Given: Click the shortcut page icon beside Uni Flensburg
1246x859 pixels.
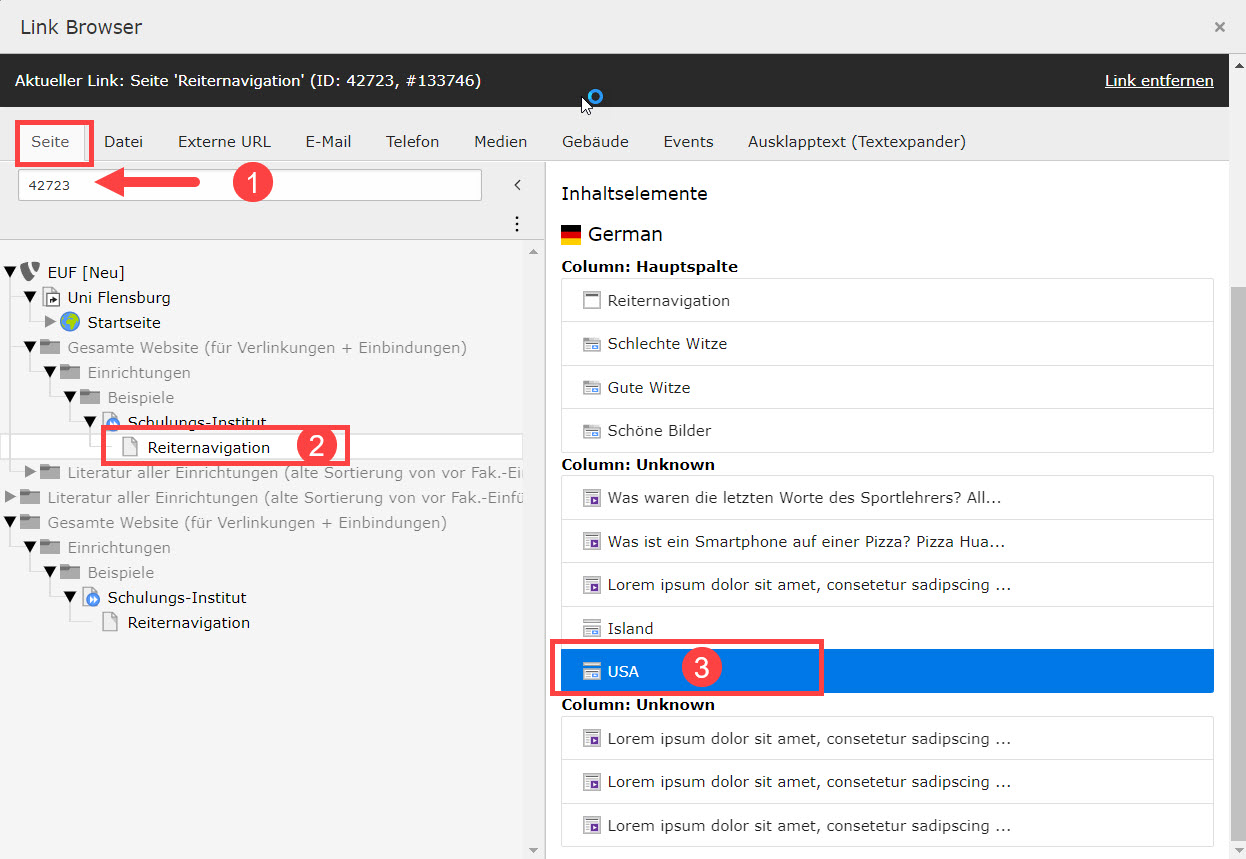Looking at the screenshot, I should click(x=51, y=297).
